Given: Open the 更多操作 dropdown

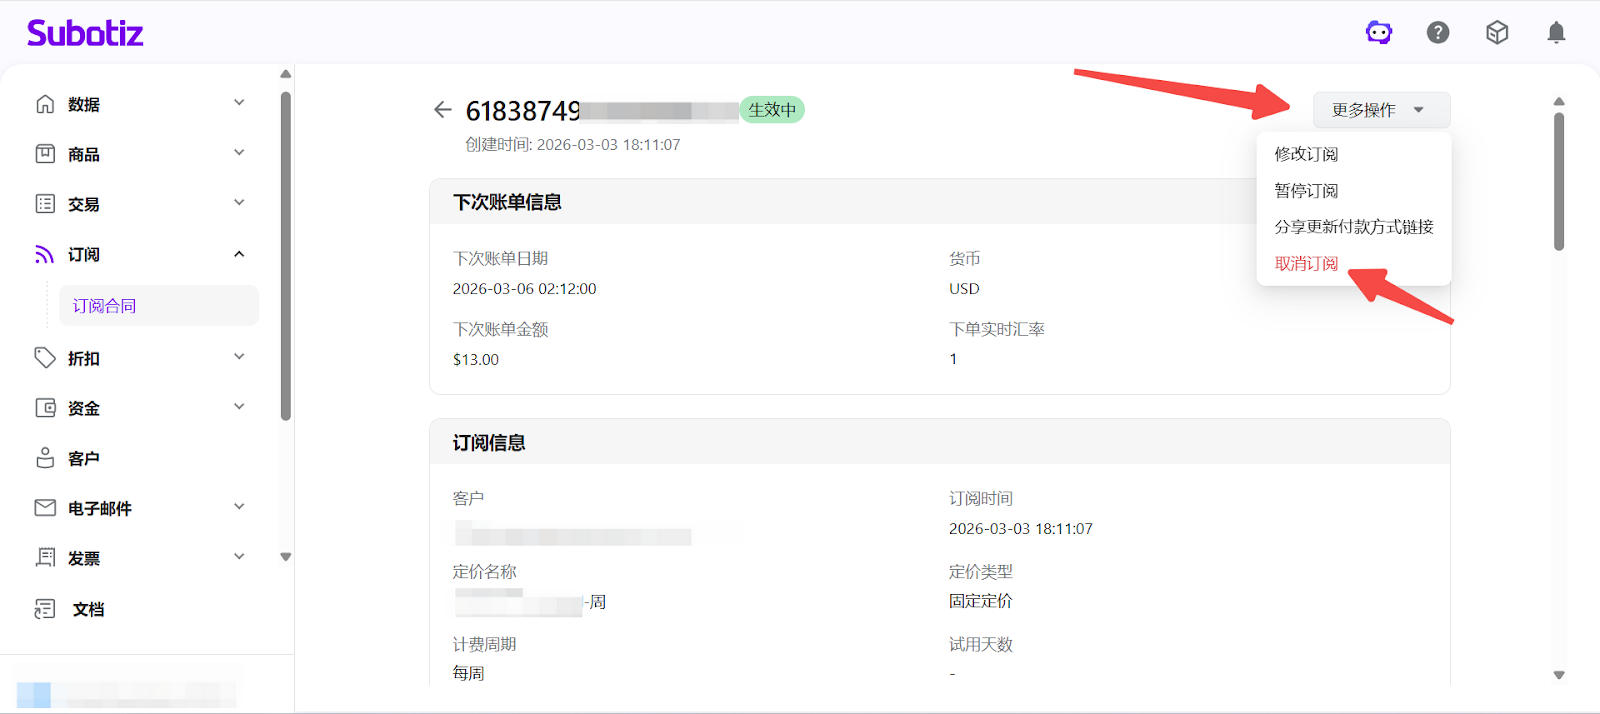Looking at the screenshot, I should coord(1380,110).
